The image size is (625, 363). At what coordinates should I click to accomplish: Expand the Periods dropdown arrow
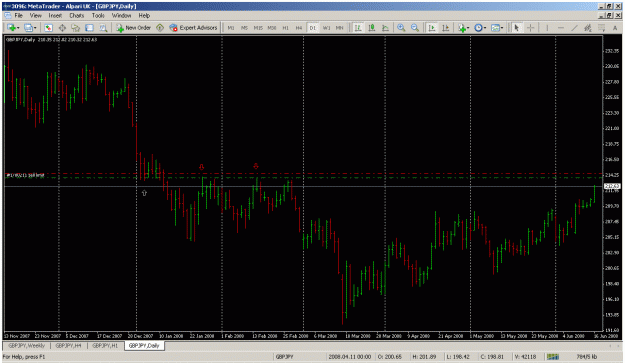point(485,27)
